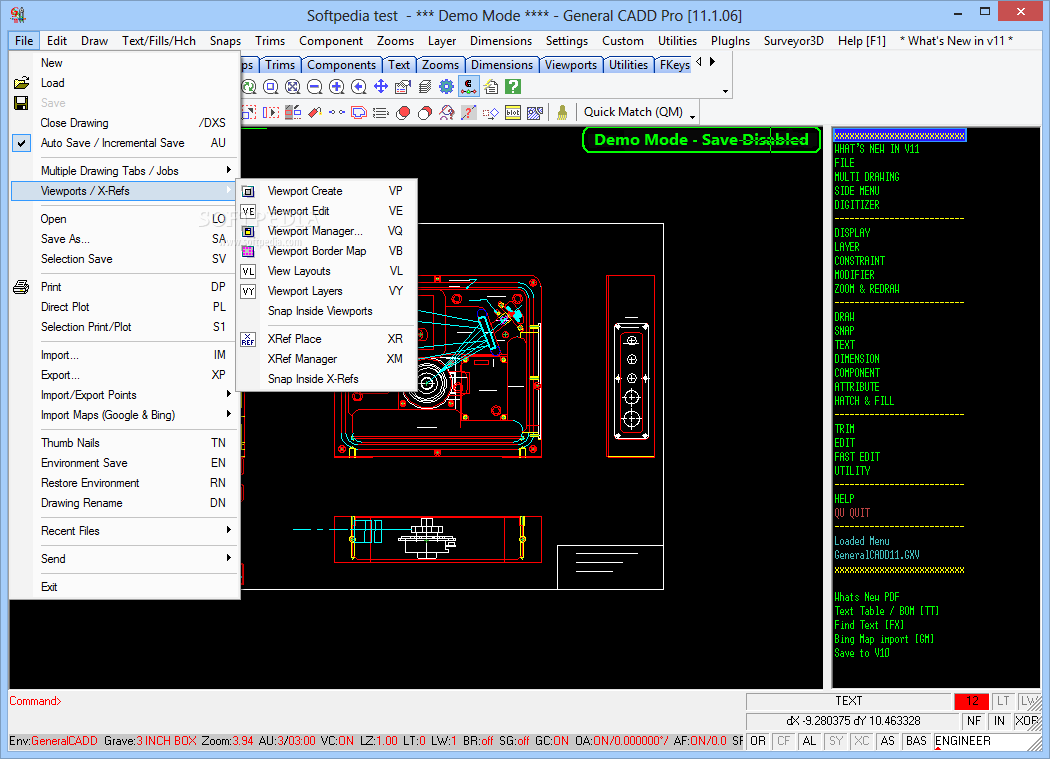This screenshot has width=1050, height=759.
Task: Click the yellow 'blot' icon in toolbar
Action: pos(513,113)
